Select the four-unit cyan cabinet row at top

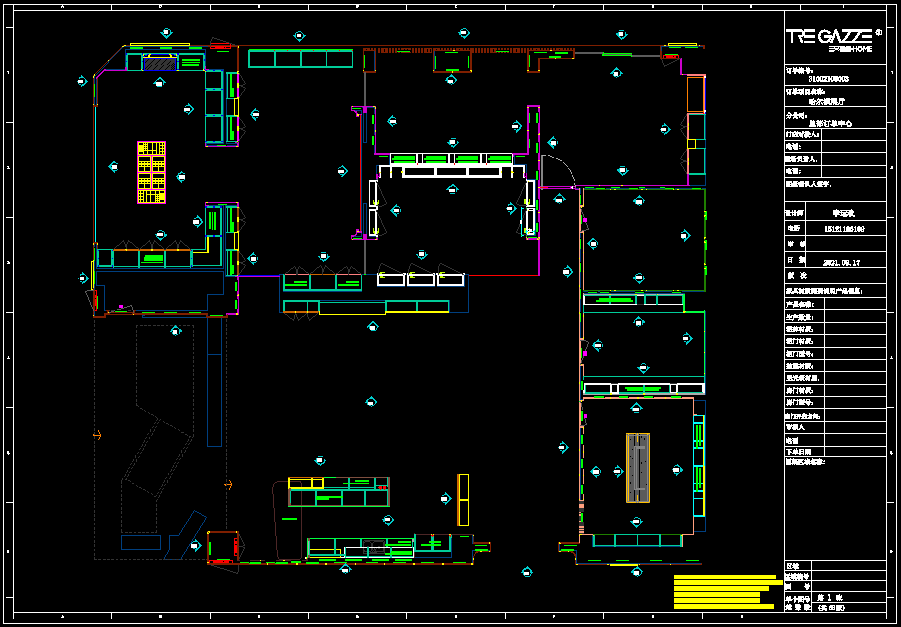pyautogui.click(x=300, y=58)
